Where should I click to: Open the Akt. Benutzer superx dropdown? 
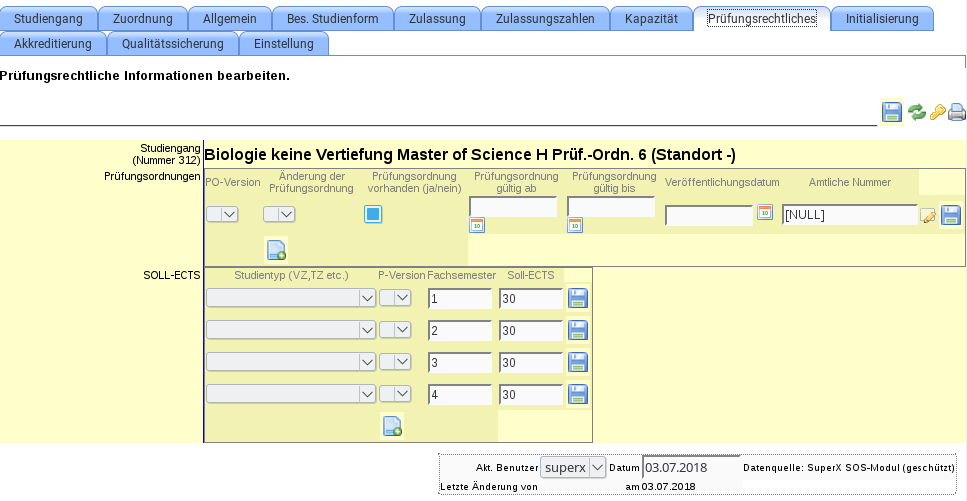click(x=573, y=467)
